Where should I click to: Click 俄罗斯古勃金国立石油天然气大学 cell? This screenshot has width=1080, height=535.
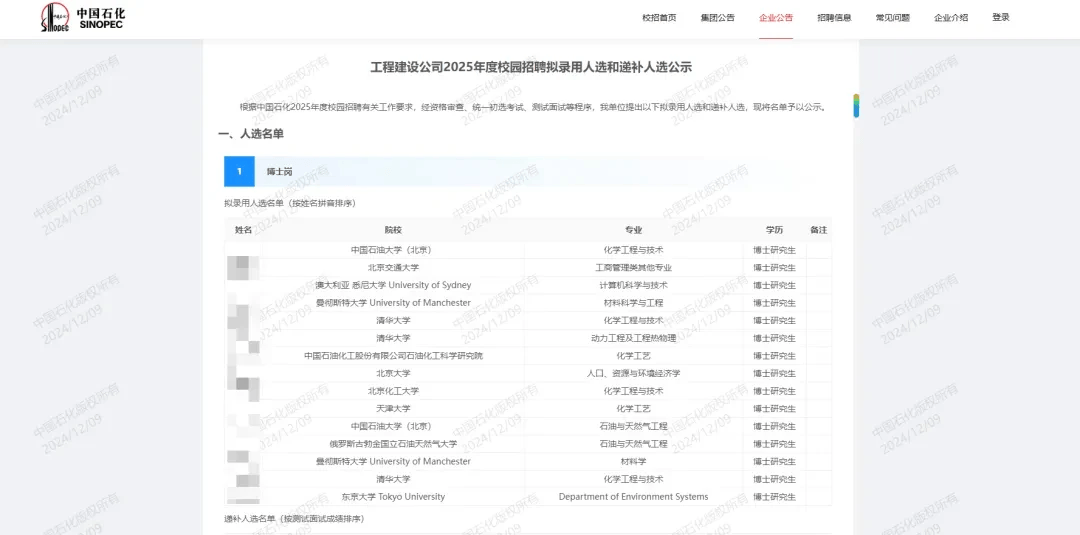point(393,444)
